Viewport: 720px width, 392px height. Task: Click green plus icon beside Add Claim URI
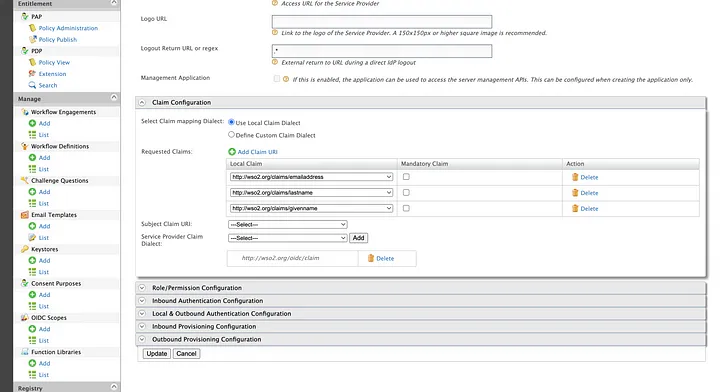[x=232, y=151]
